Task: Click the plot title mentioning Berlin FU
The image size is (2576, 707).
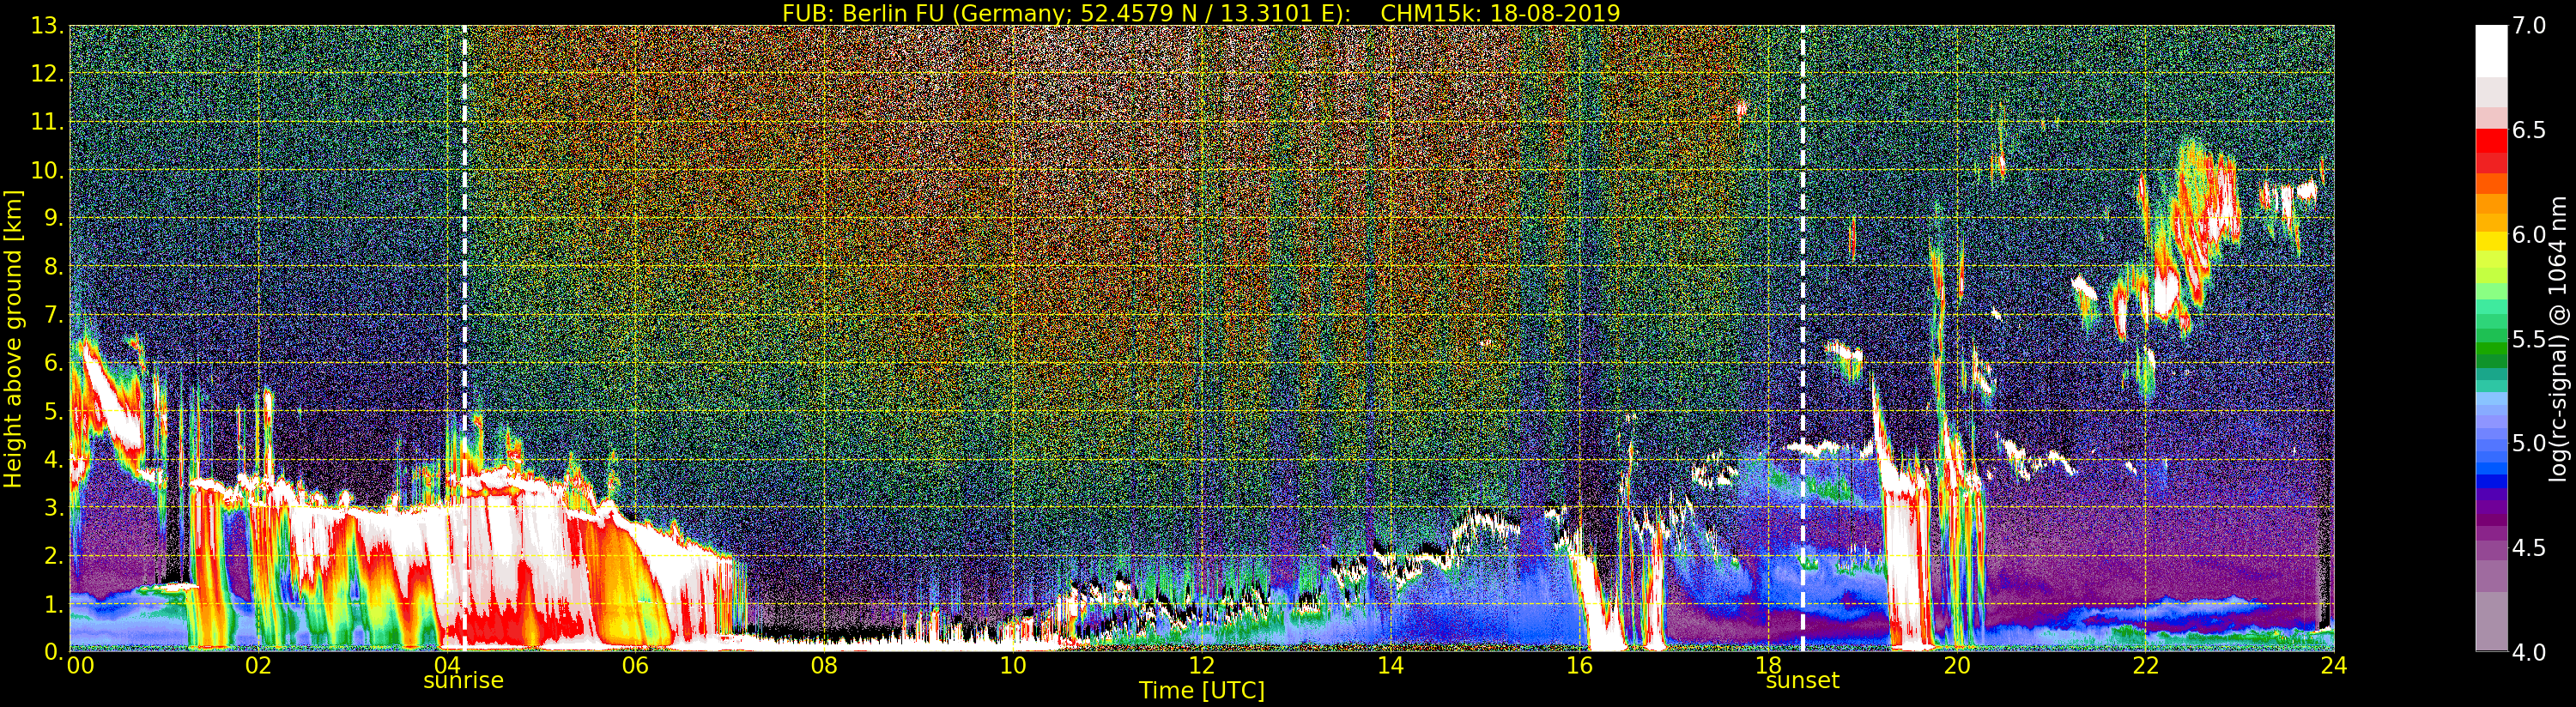Action: [x=1201, y=12]
